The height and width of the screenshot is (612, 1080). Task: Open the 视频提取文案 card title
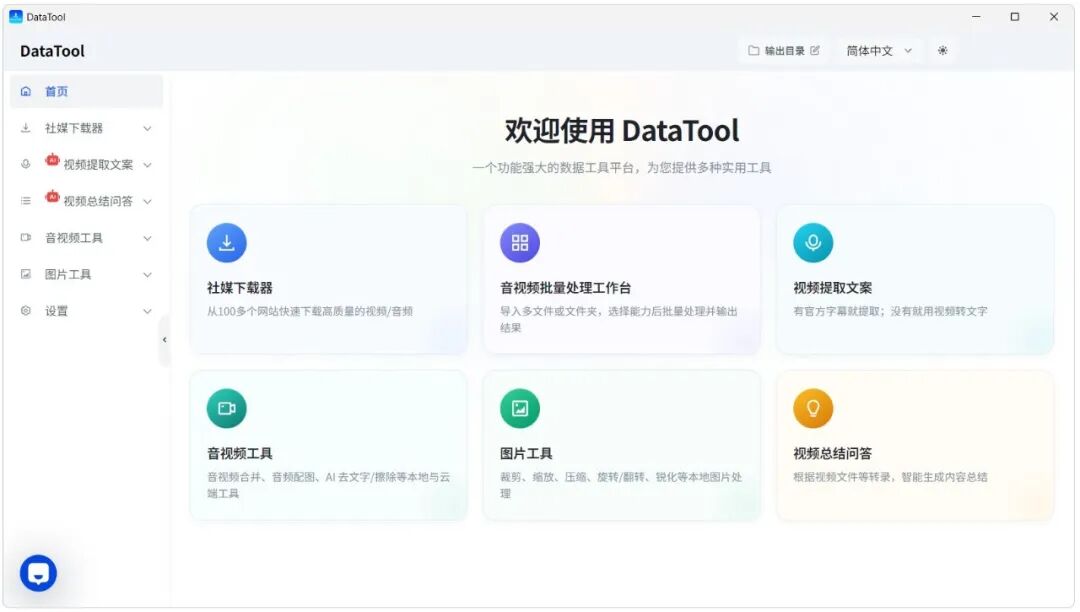[x=833, y=288]
